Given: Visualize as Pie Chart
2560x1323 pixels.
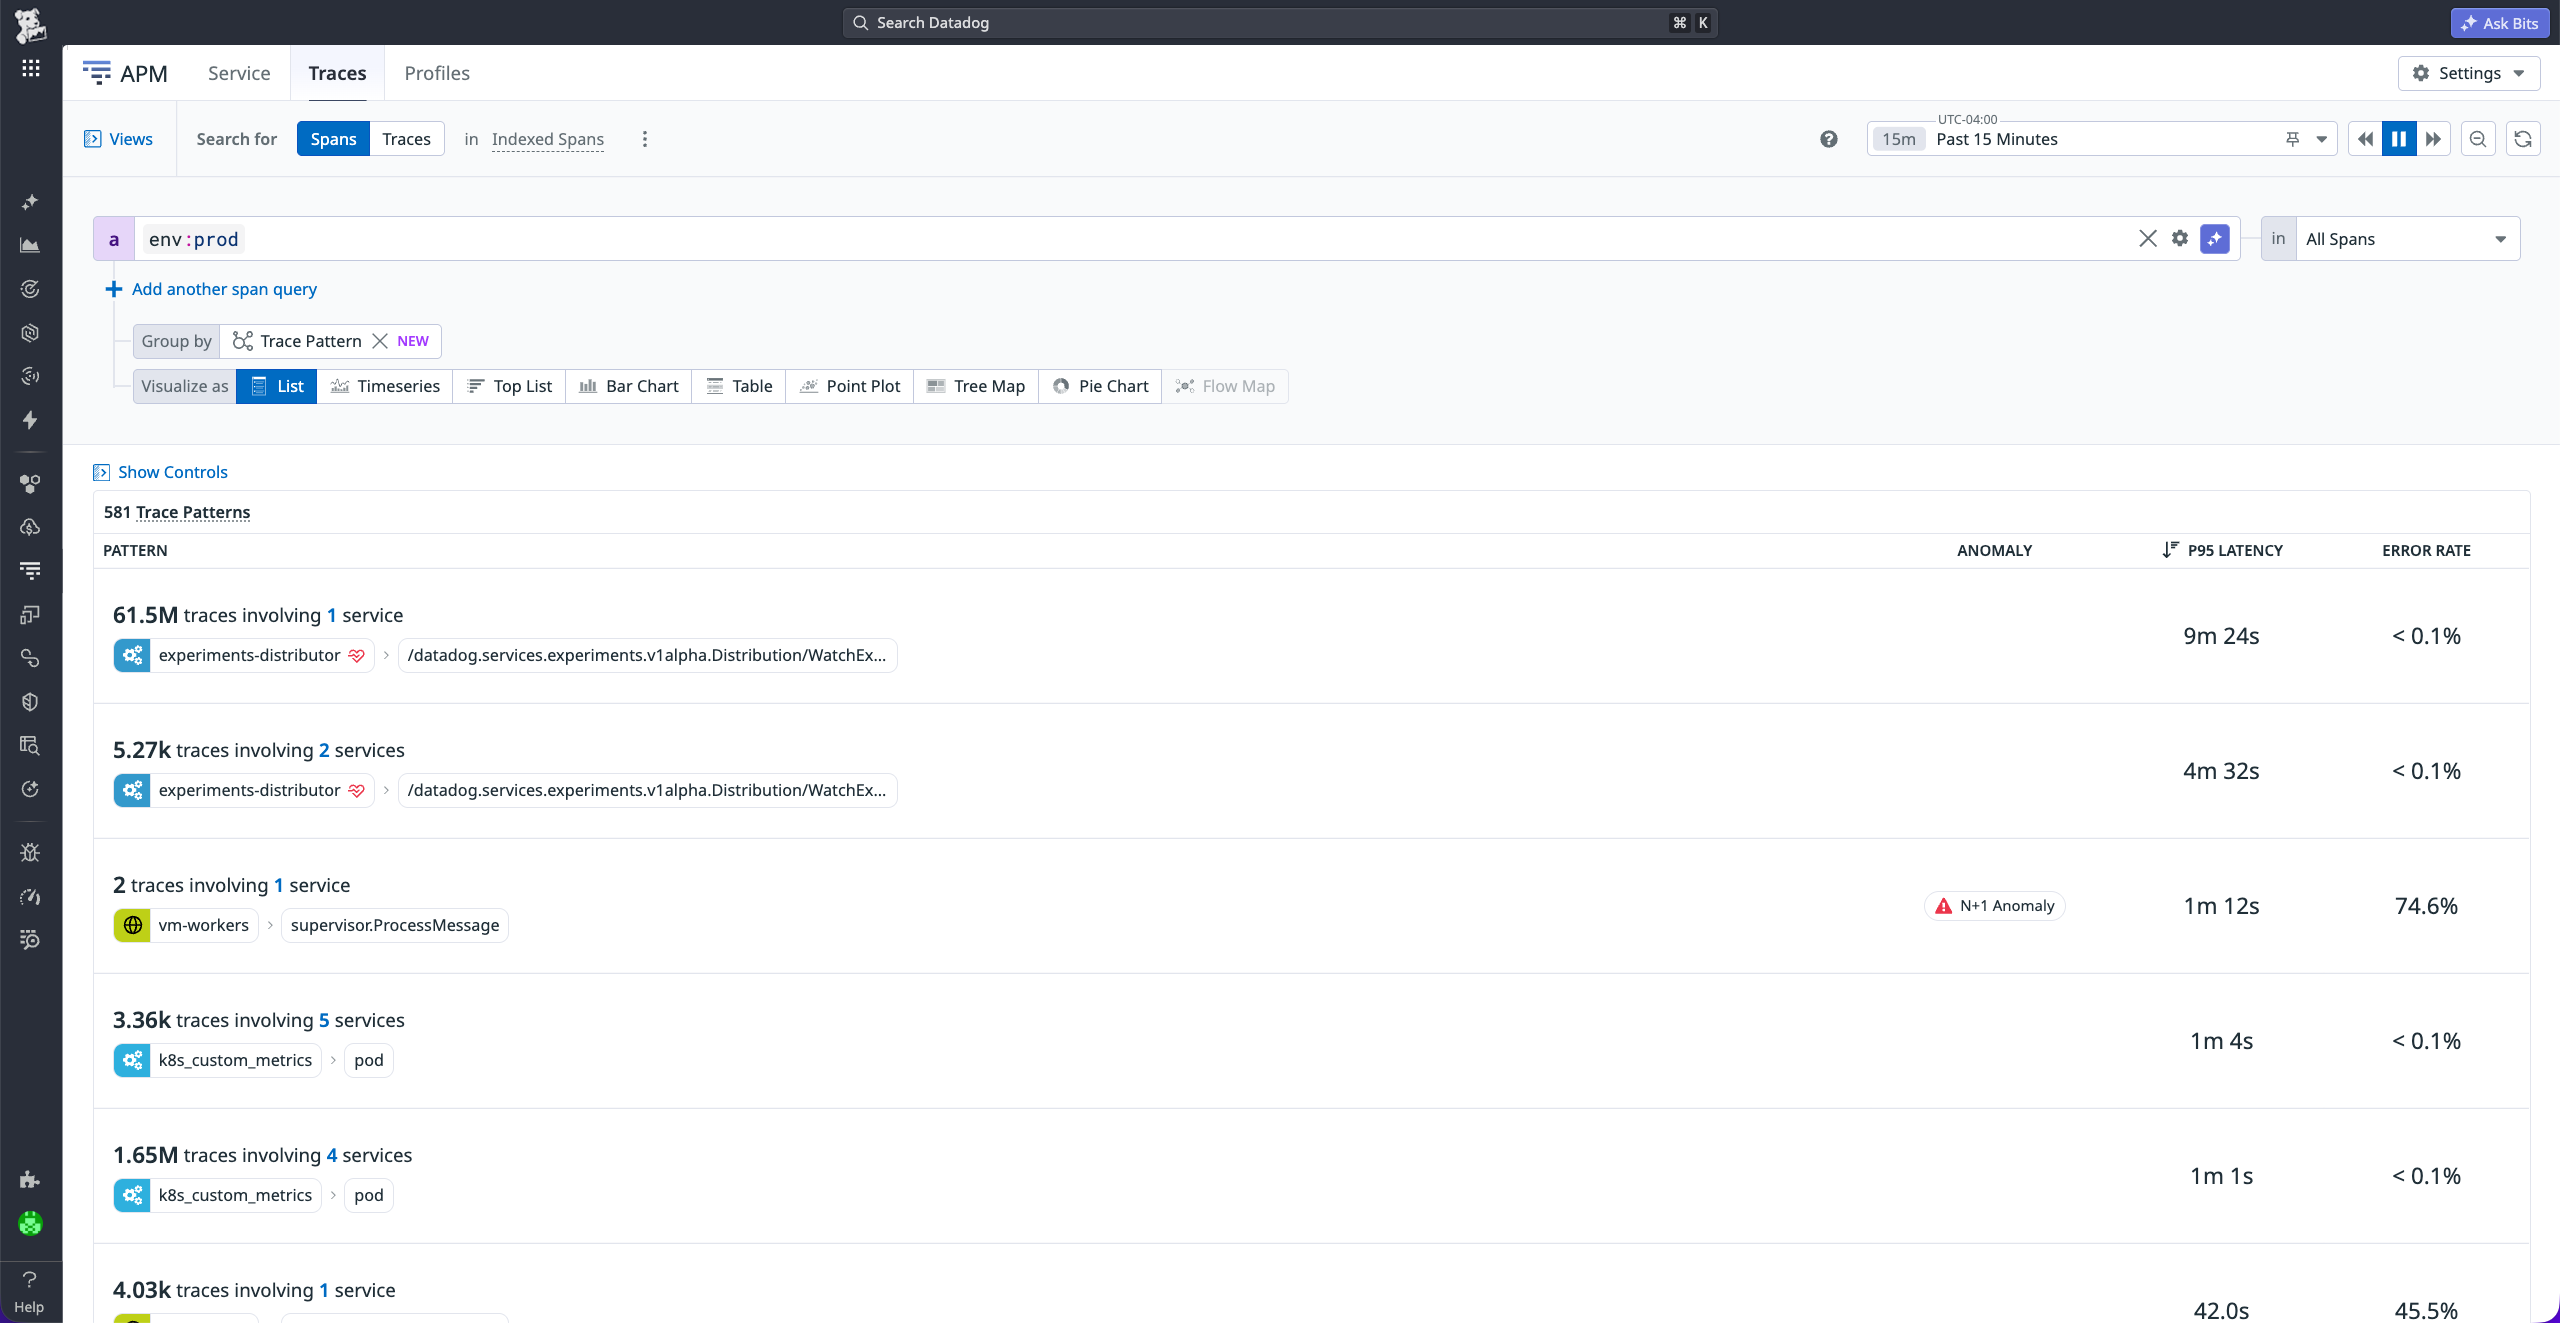Looking at the screenshot, I should [1100, 386].
